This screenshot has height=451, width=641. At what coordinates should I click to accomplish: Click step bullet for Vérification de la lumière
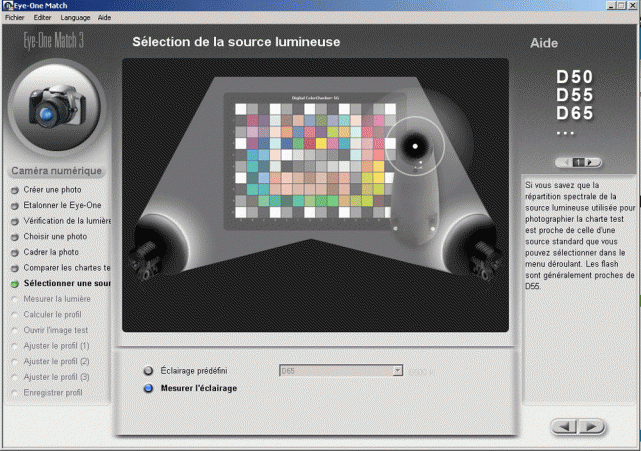(x=15, y=221)
